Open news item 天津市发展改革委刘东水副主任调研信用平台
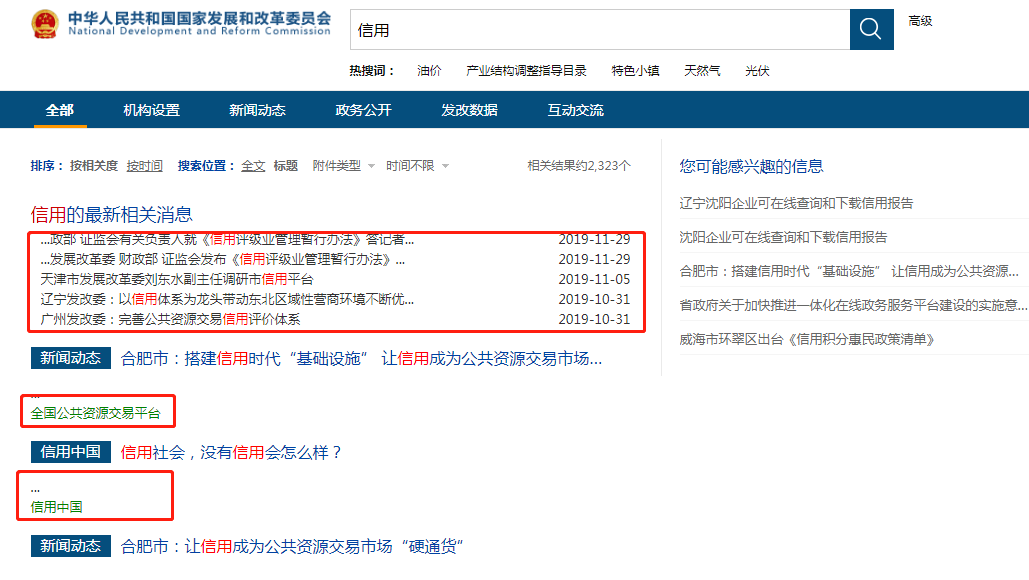Screen dimensions: 1029x580 click(x=177, y=280)
